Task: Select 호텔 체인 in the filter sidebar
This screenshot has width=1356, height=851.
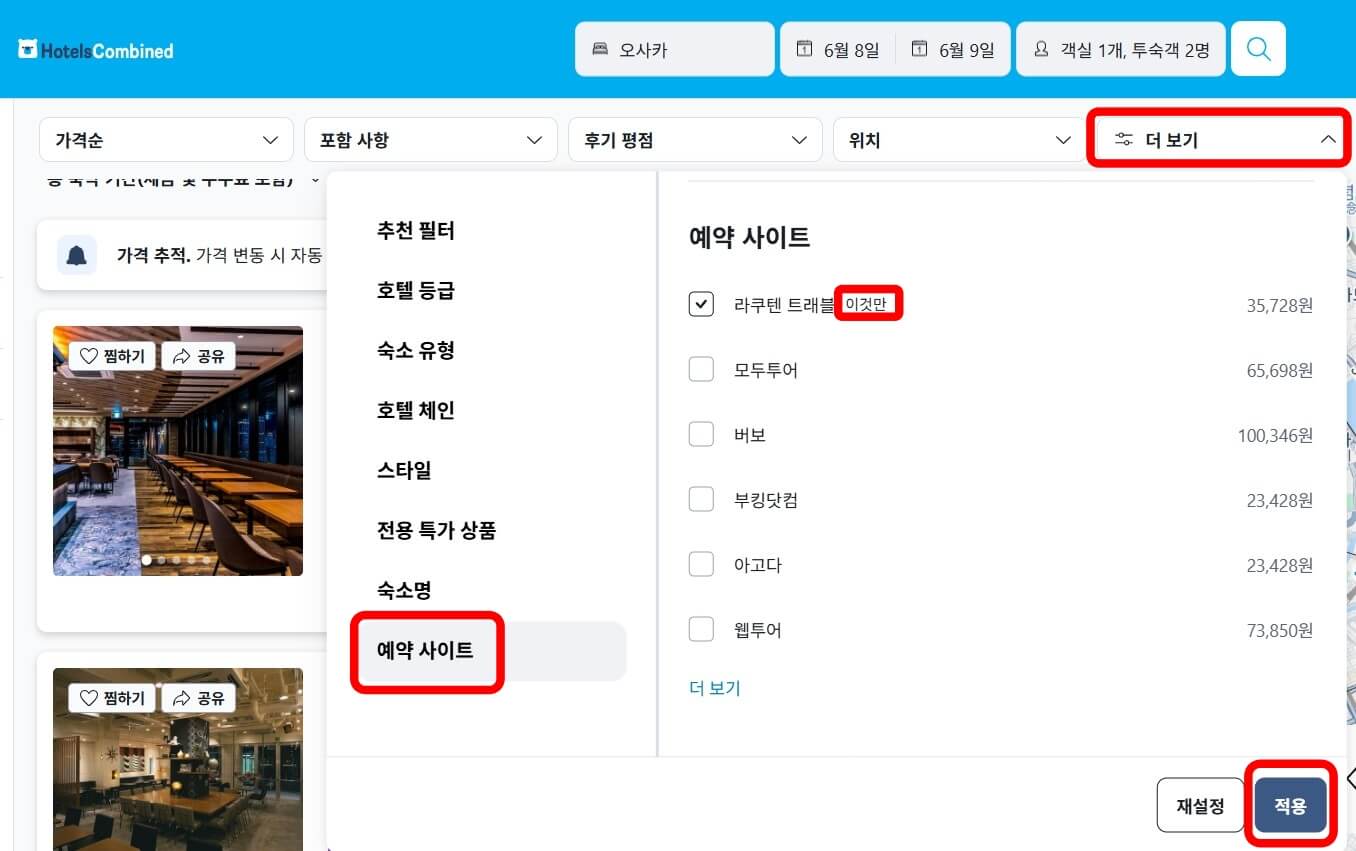Action: [415, 411]
